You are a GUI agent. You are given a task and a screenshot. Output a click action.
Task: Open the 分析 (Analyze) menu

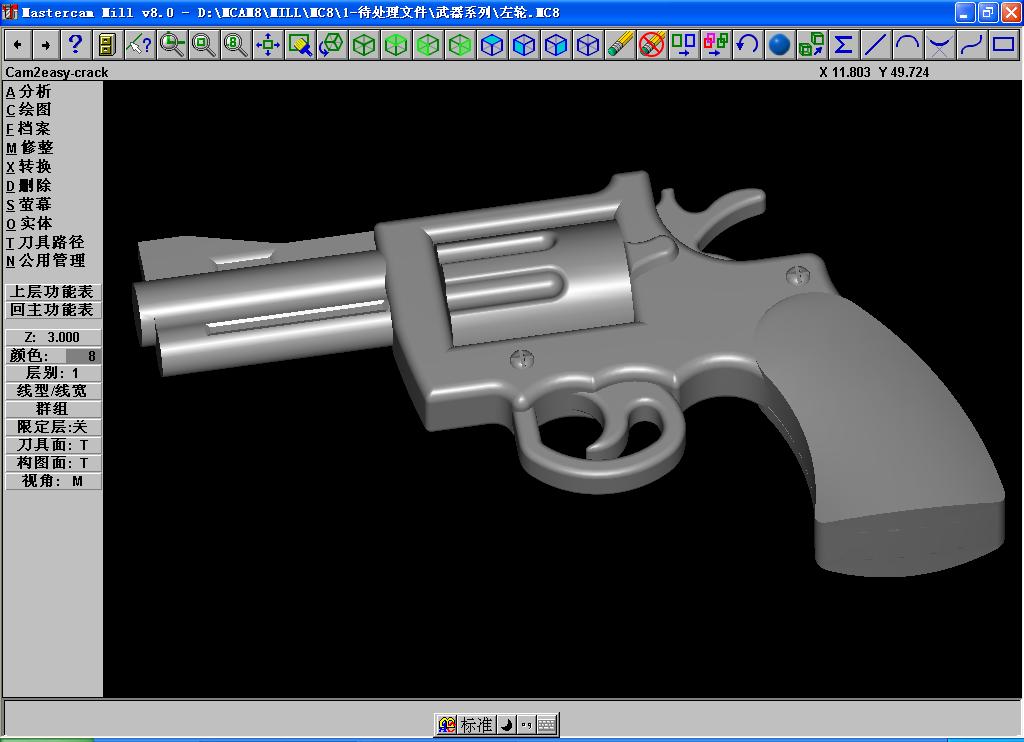(x=28, y=91)
